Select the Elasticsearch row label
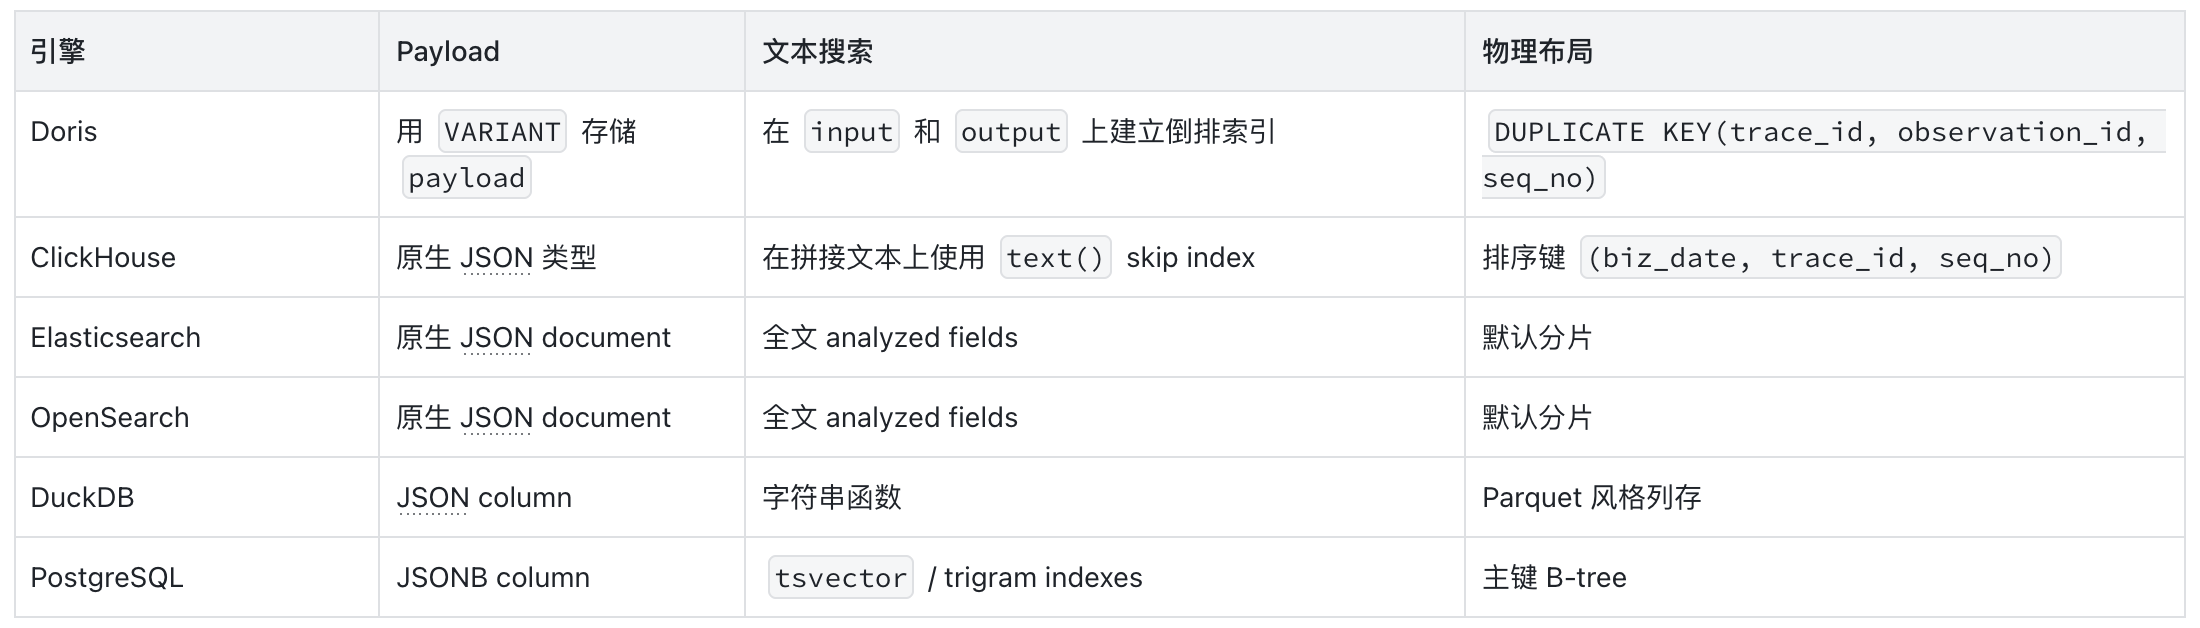The image size is (2200, 628). click(x=116, y=338)
